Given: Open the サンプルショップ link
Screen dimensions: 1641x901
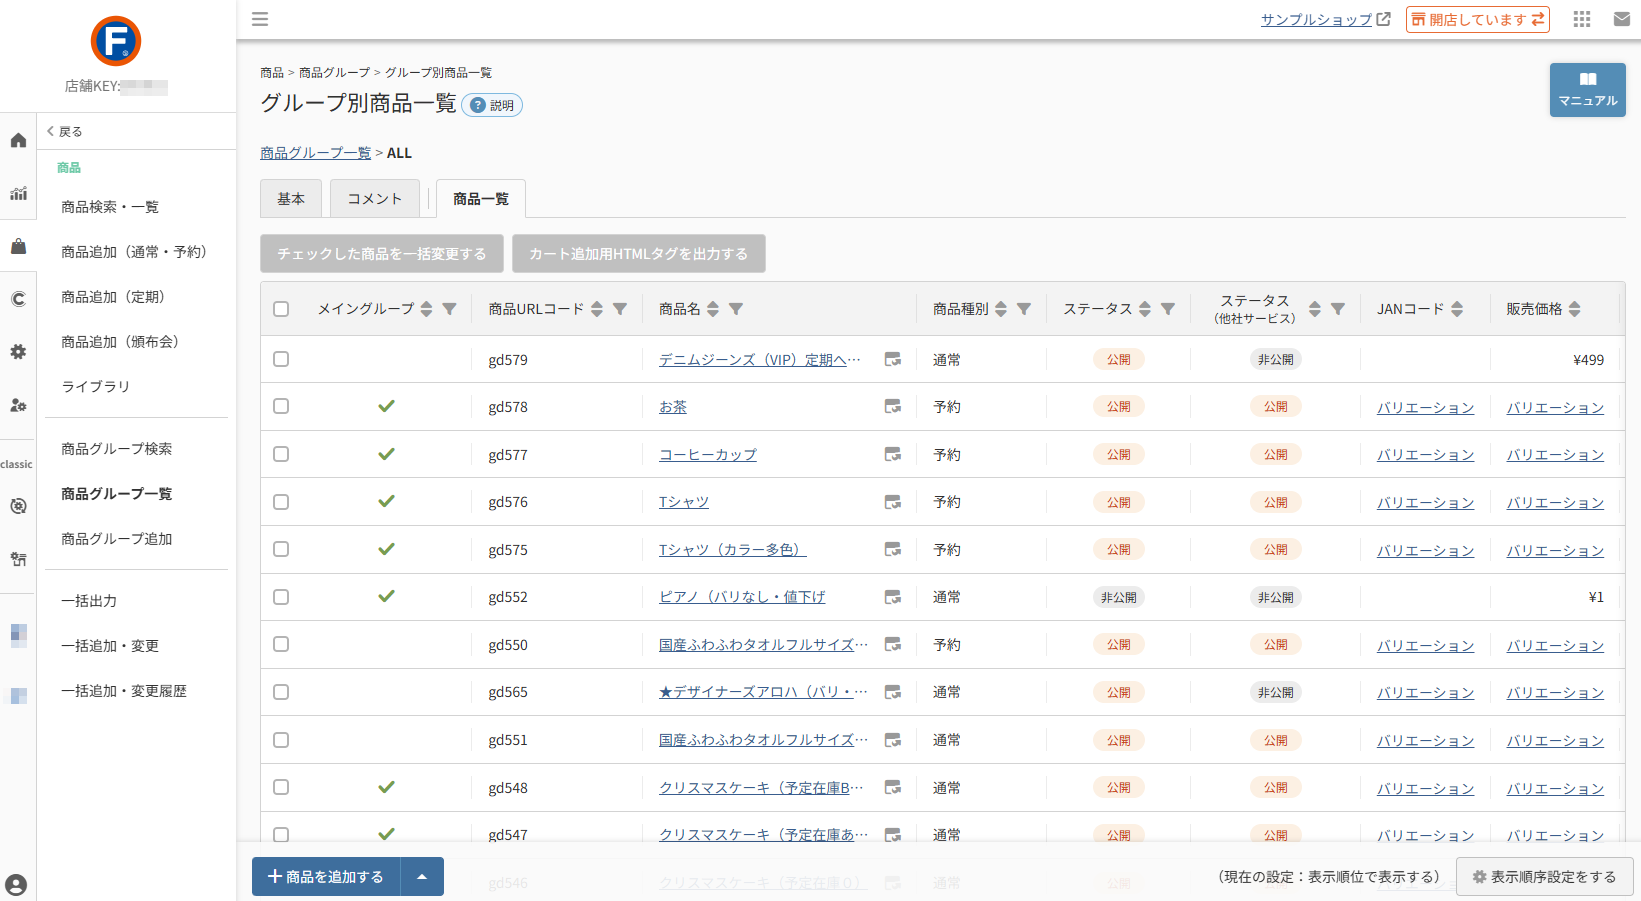Looking at the screenshot, I should (1325, 19).
